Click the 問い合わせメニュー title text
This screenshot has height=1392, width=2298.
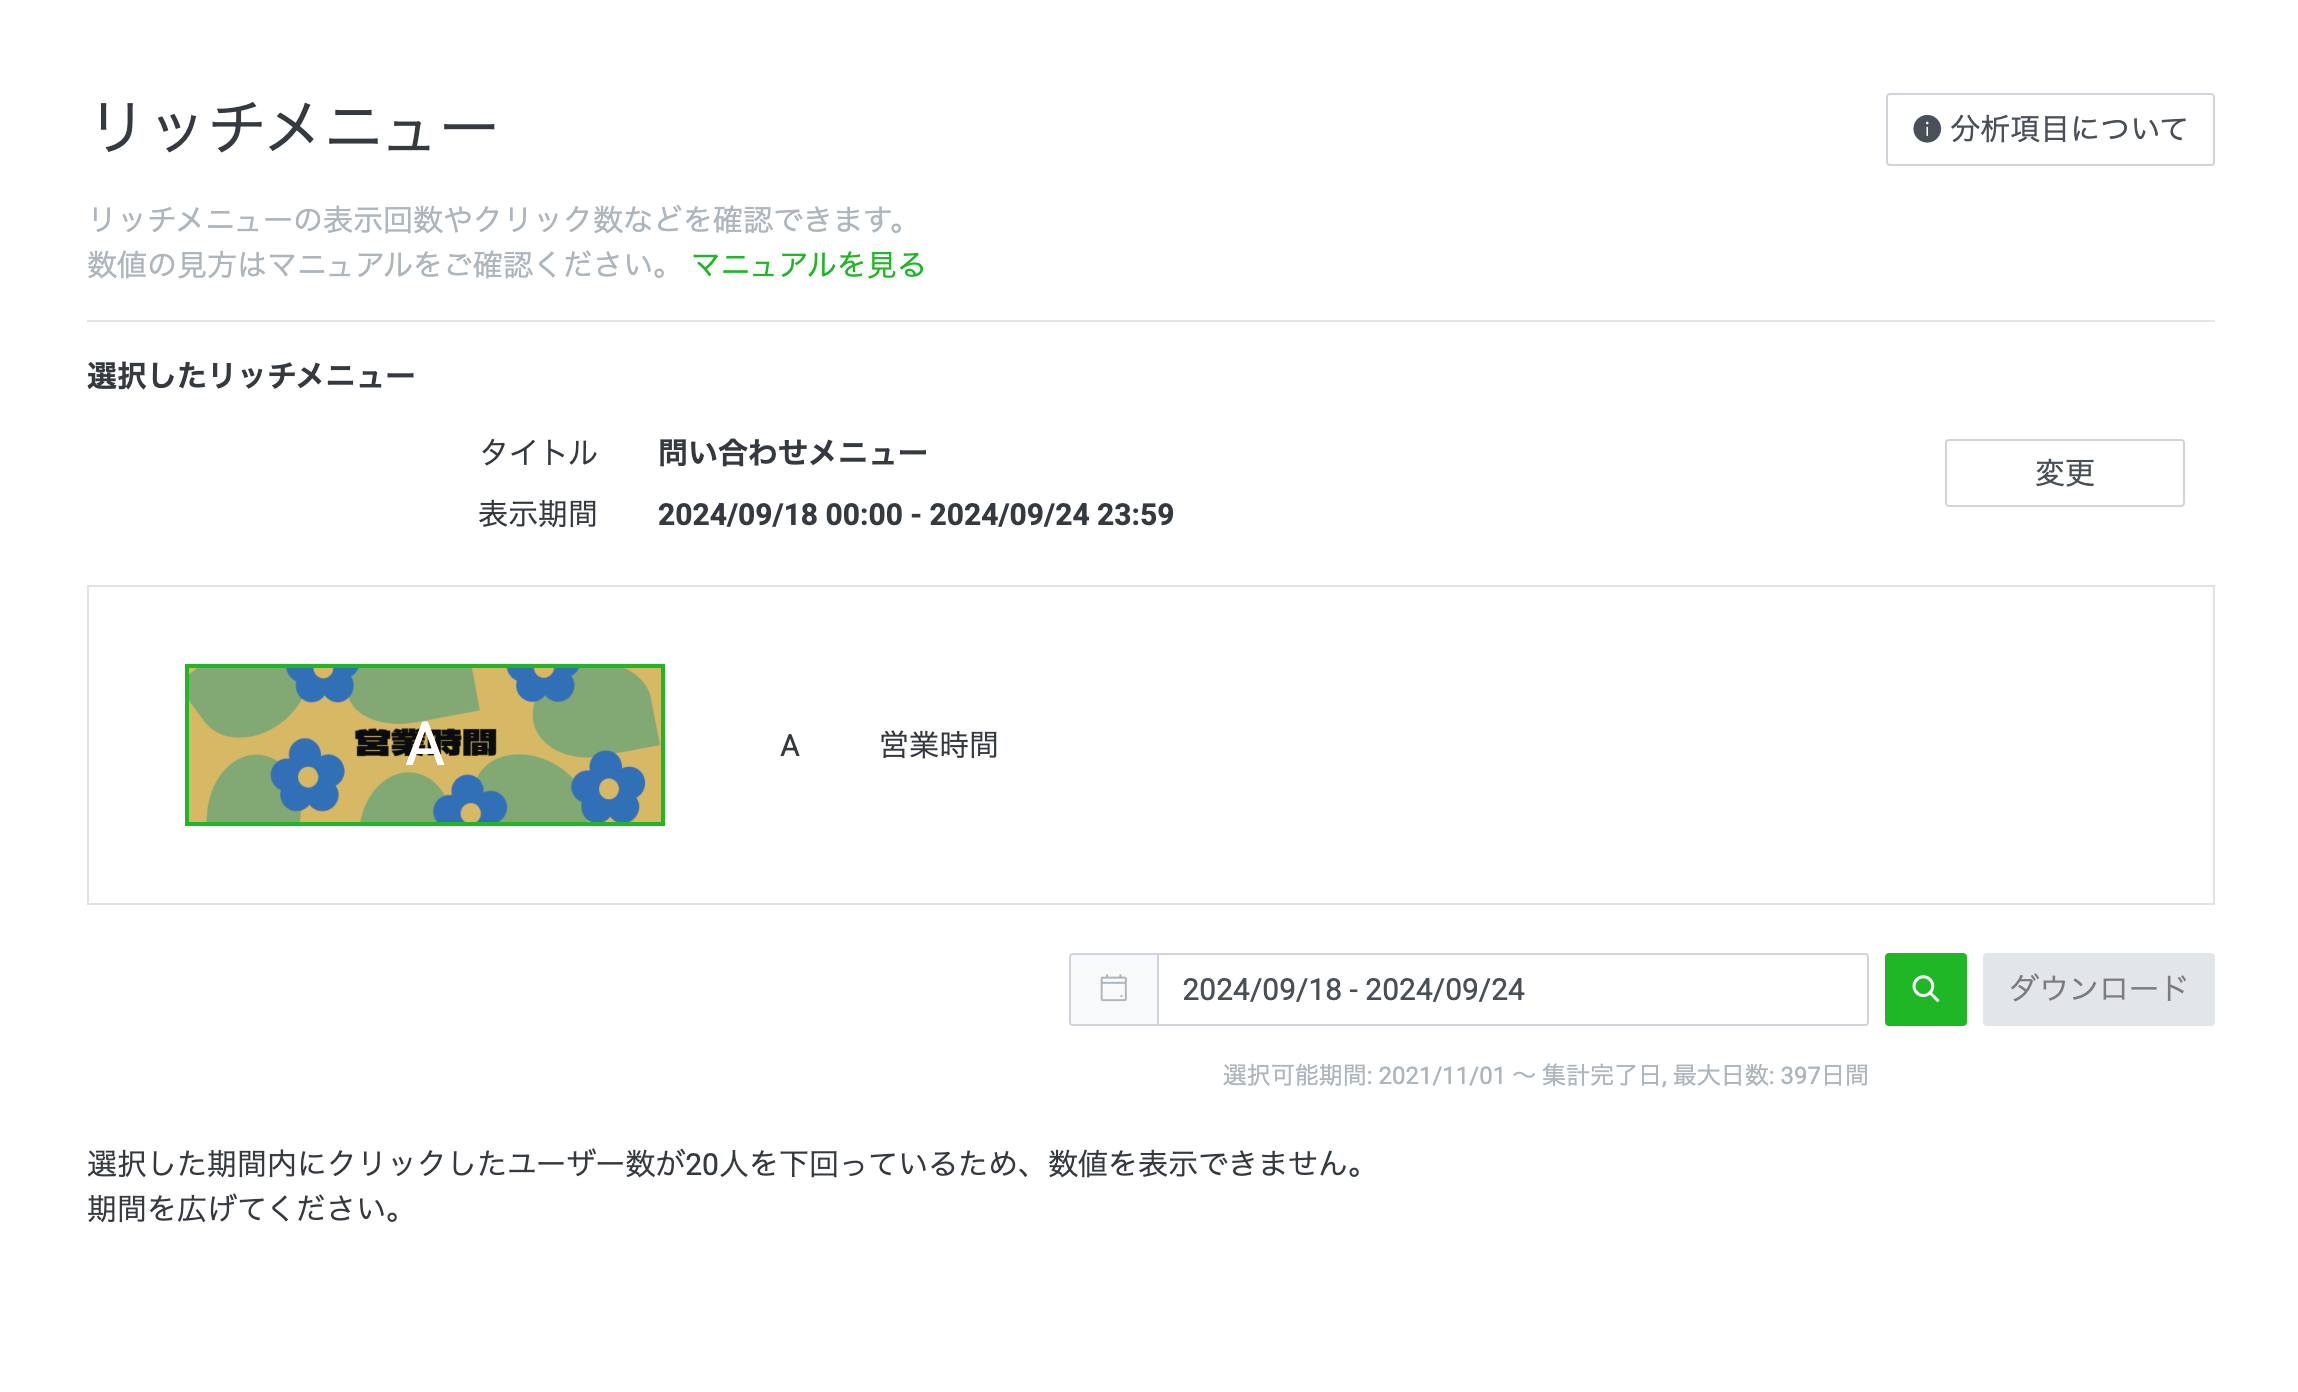pyautogui.click(x=792, y=453)
